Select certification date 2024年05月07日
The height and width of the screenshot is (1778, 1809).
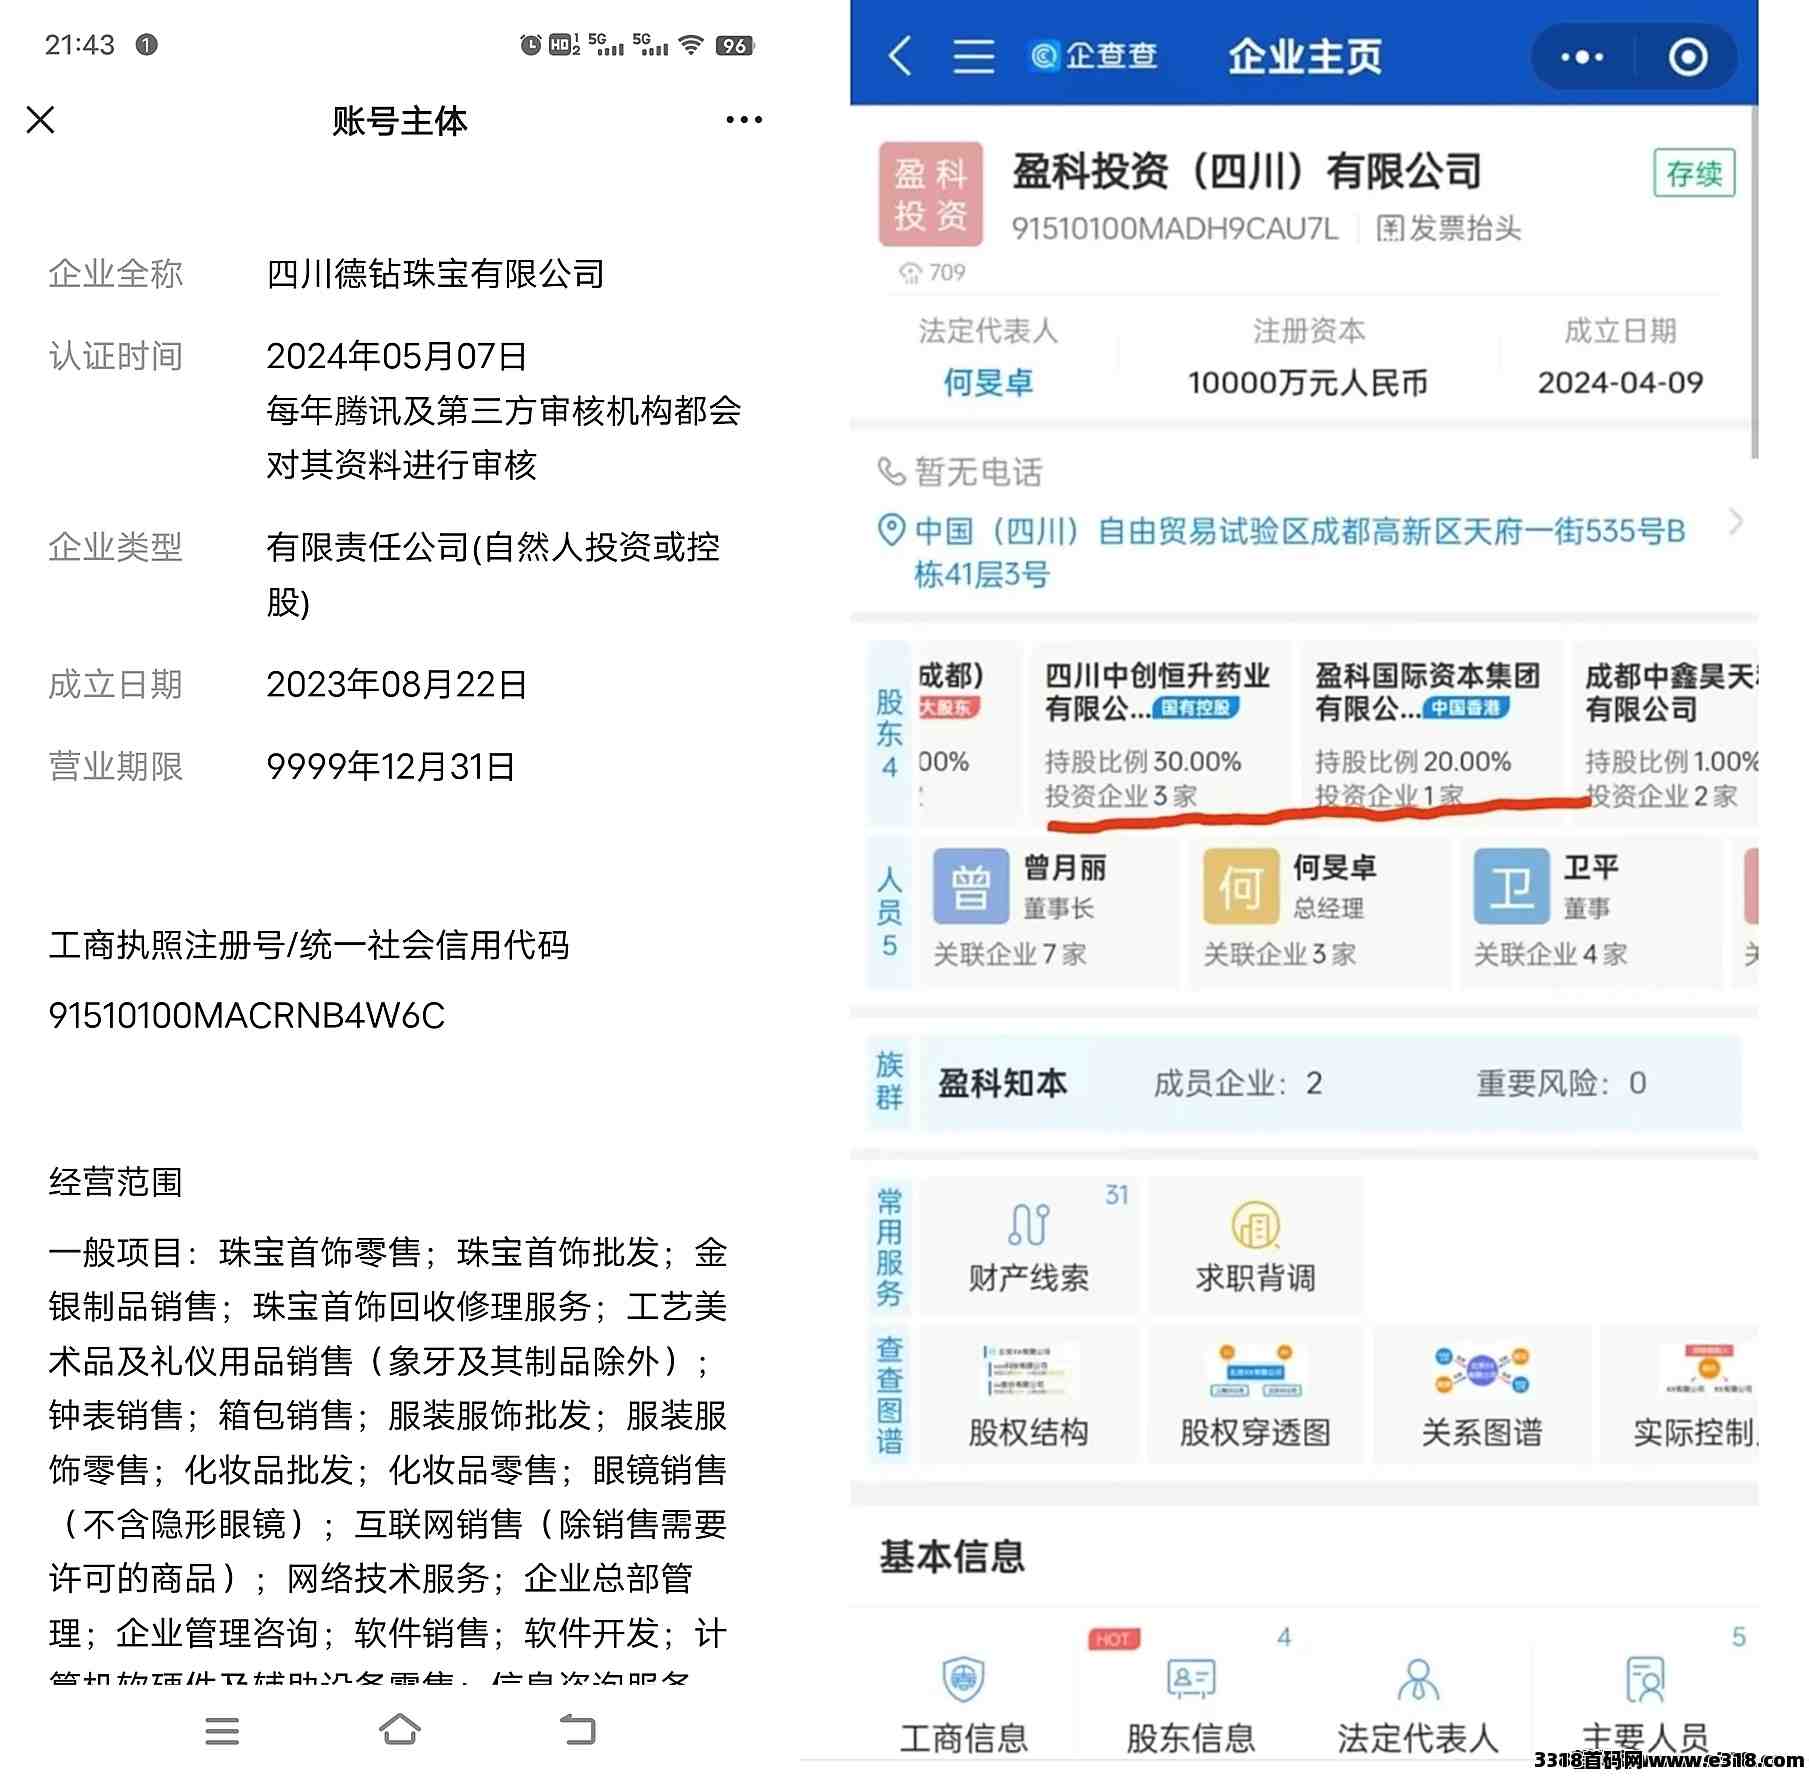pos(396,356)
